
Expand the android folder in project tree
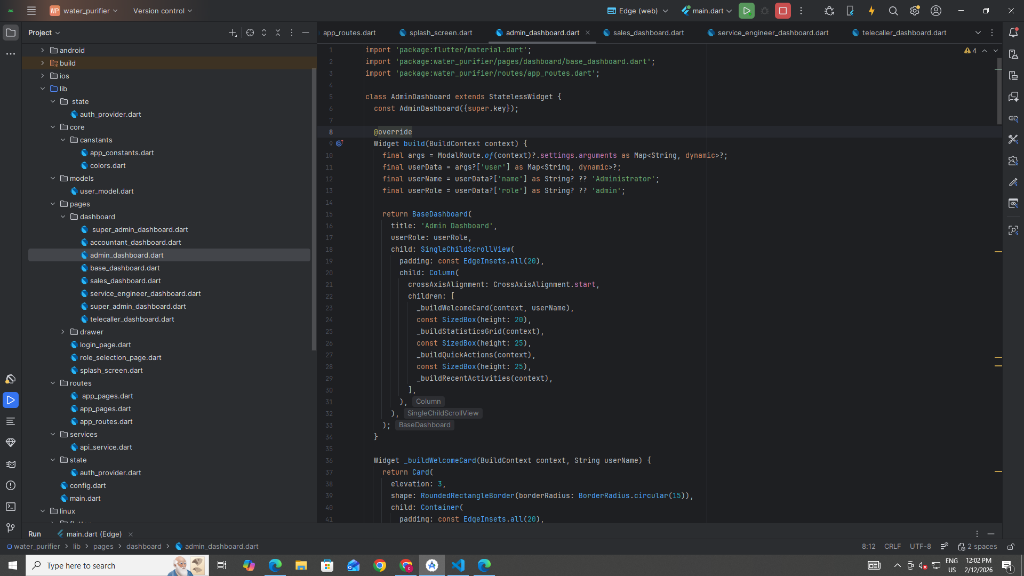[x=42, y=50]
